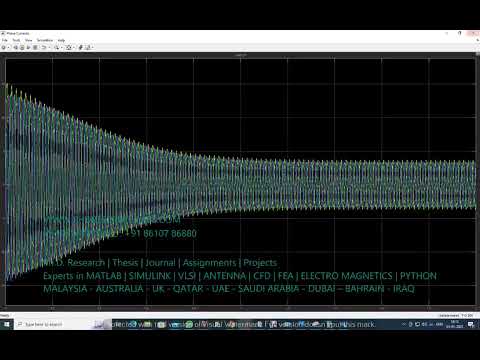Select the Zoom tool in scope toolbar
The image size is (480, 360).
pos(57,47)
